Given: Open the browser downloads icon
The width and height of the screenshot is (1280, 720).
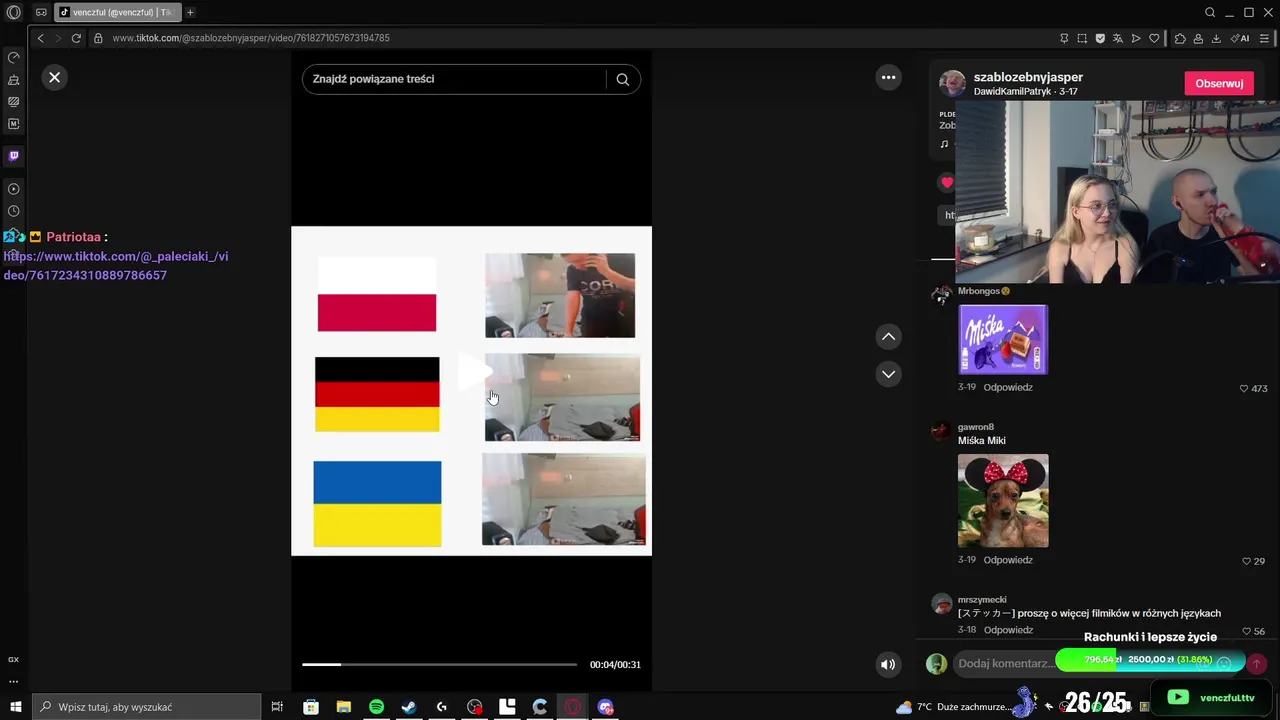Looking at the screenshot, I should (x=1216, y=38).
